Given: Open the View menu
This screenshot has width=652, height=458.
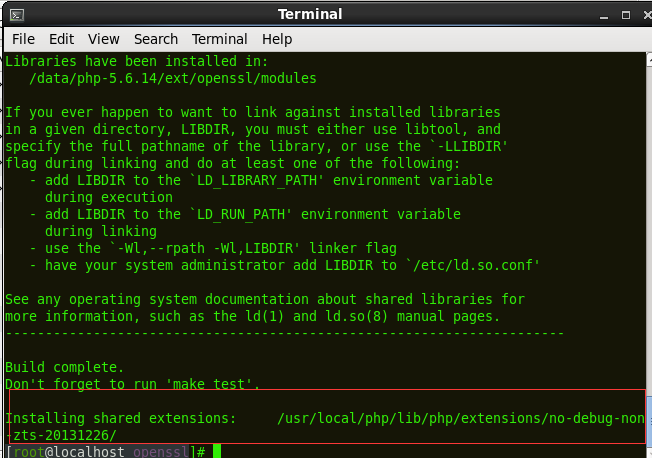Looking at the screenshot, I should 103,39.
